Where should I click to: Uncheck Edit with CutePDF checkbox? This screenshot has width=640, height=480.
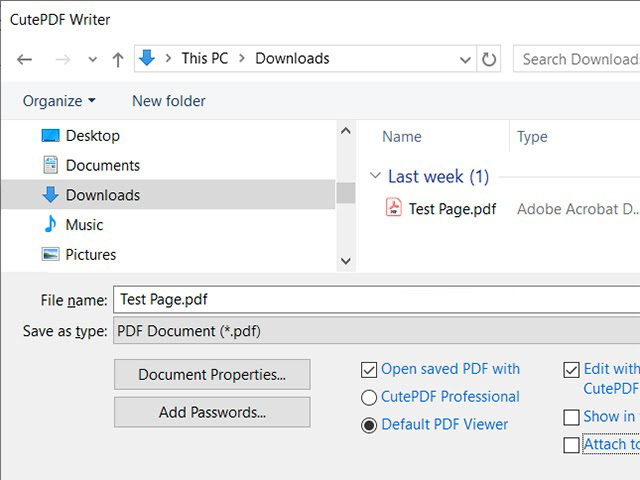pos(571,370)
